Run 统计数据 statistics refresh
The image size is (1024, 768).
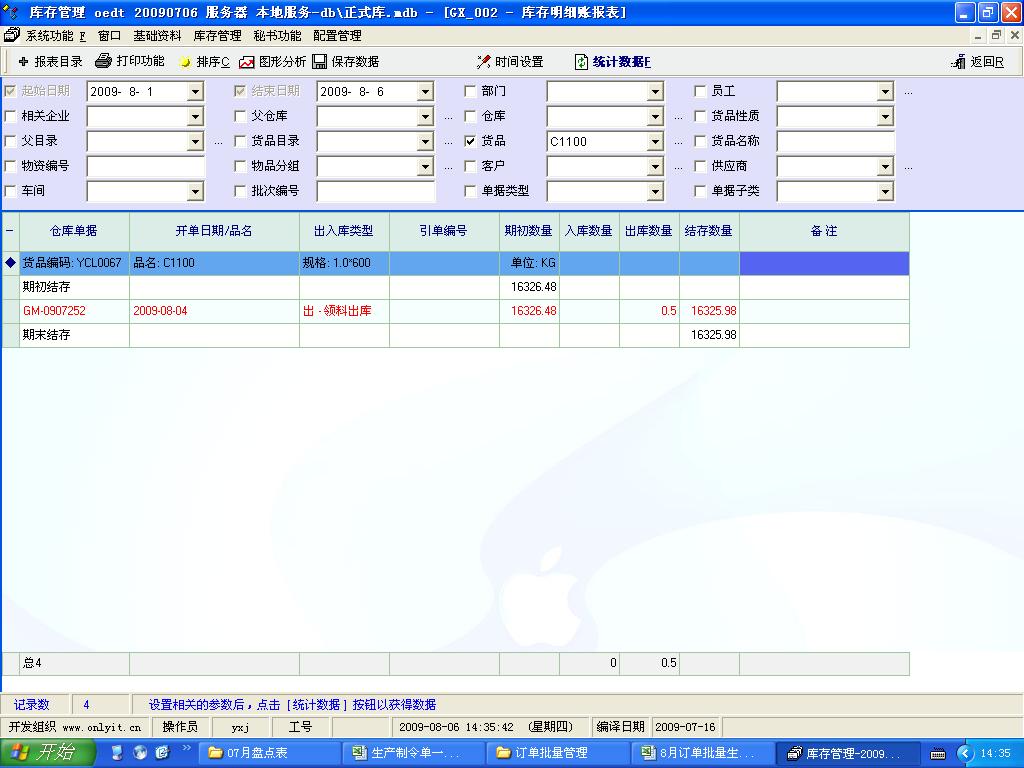[x=582, y=62]
